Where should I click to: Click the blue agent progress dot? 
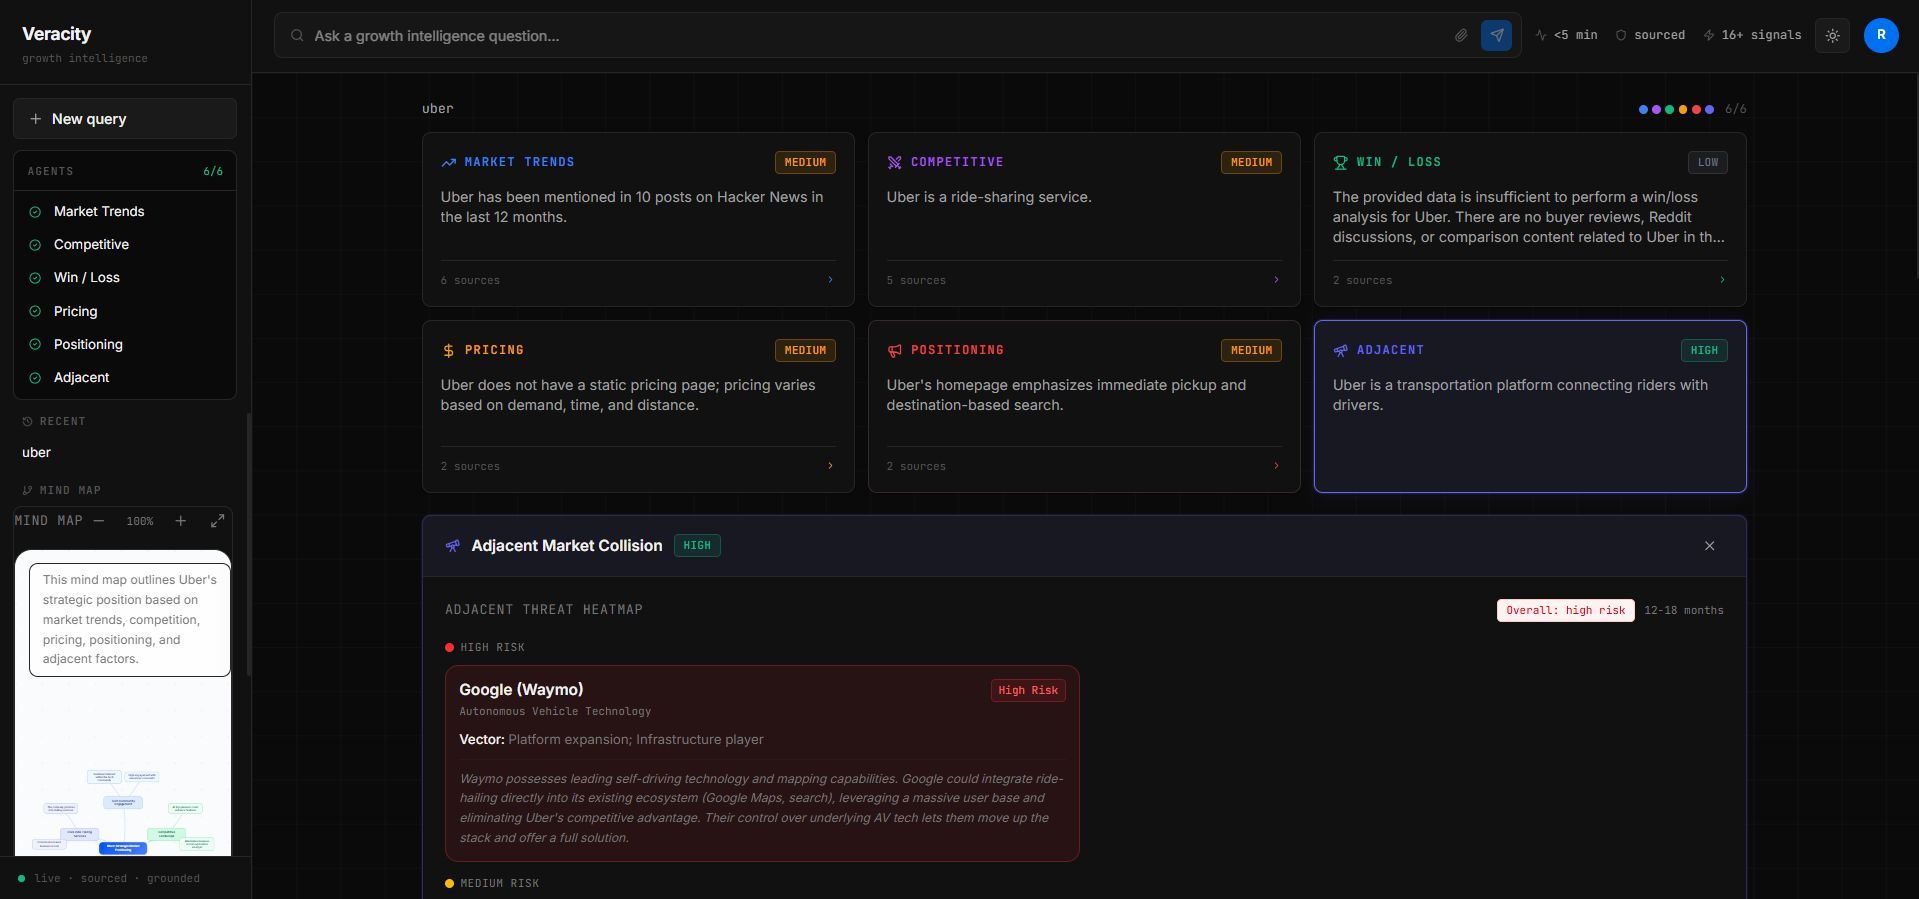(1643, 109)
